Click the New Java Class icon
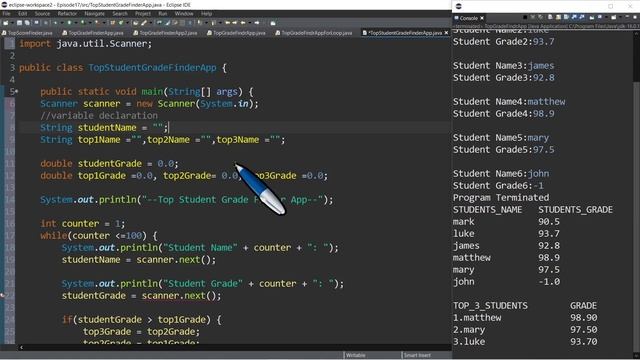This screenshot has width=640, height=360. point(120,23)
